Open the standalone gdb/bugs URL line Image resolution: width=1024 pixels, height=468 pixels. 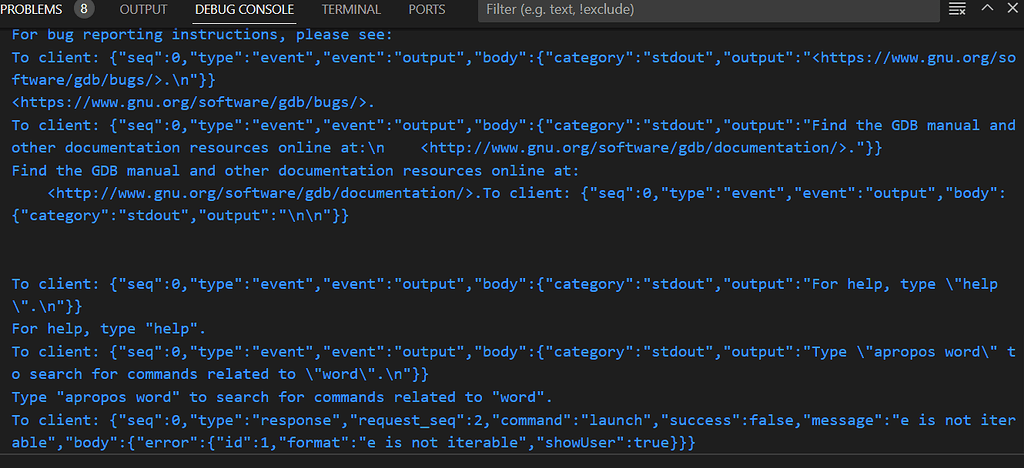click(193, 102)
